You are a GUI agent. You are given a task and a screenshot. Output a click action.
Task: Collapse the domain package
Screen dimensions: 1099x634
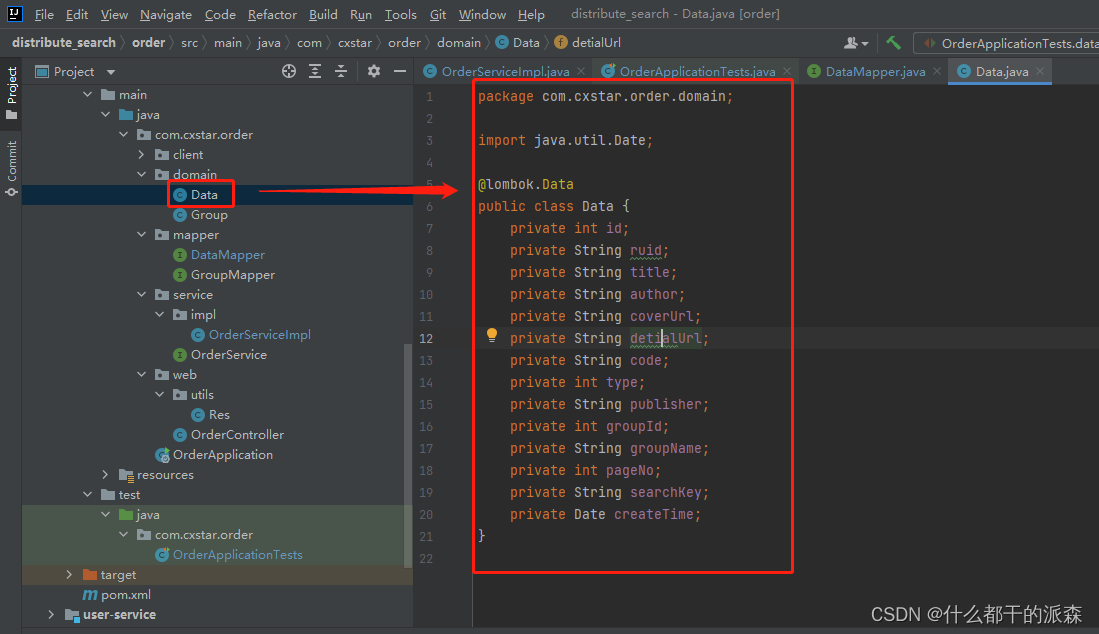pos(142,174)
